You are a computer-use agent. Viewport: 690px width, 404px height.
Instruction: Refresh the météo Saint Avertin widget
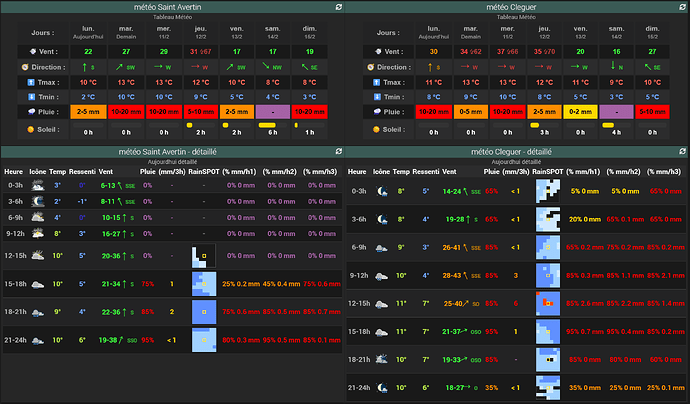click(x=338, y=7)
